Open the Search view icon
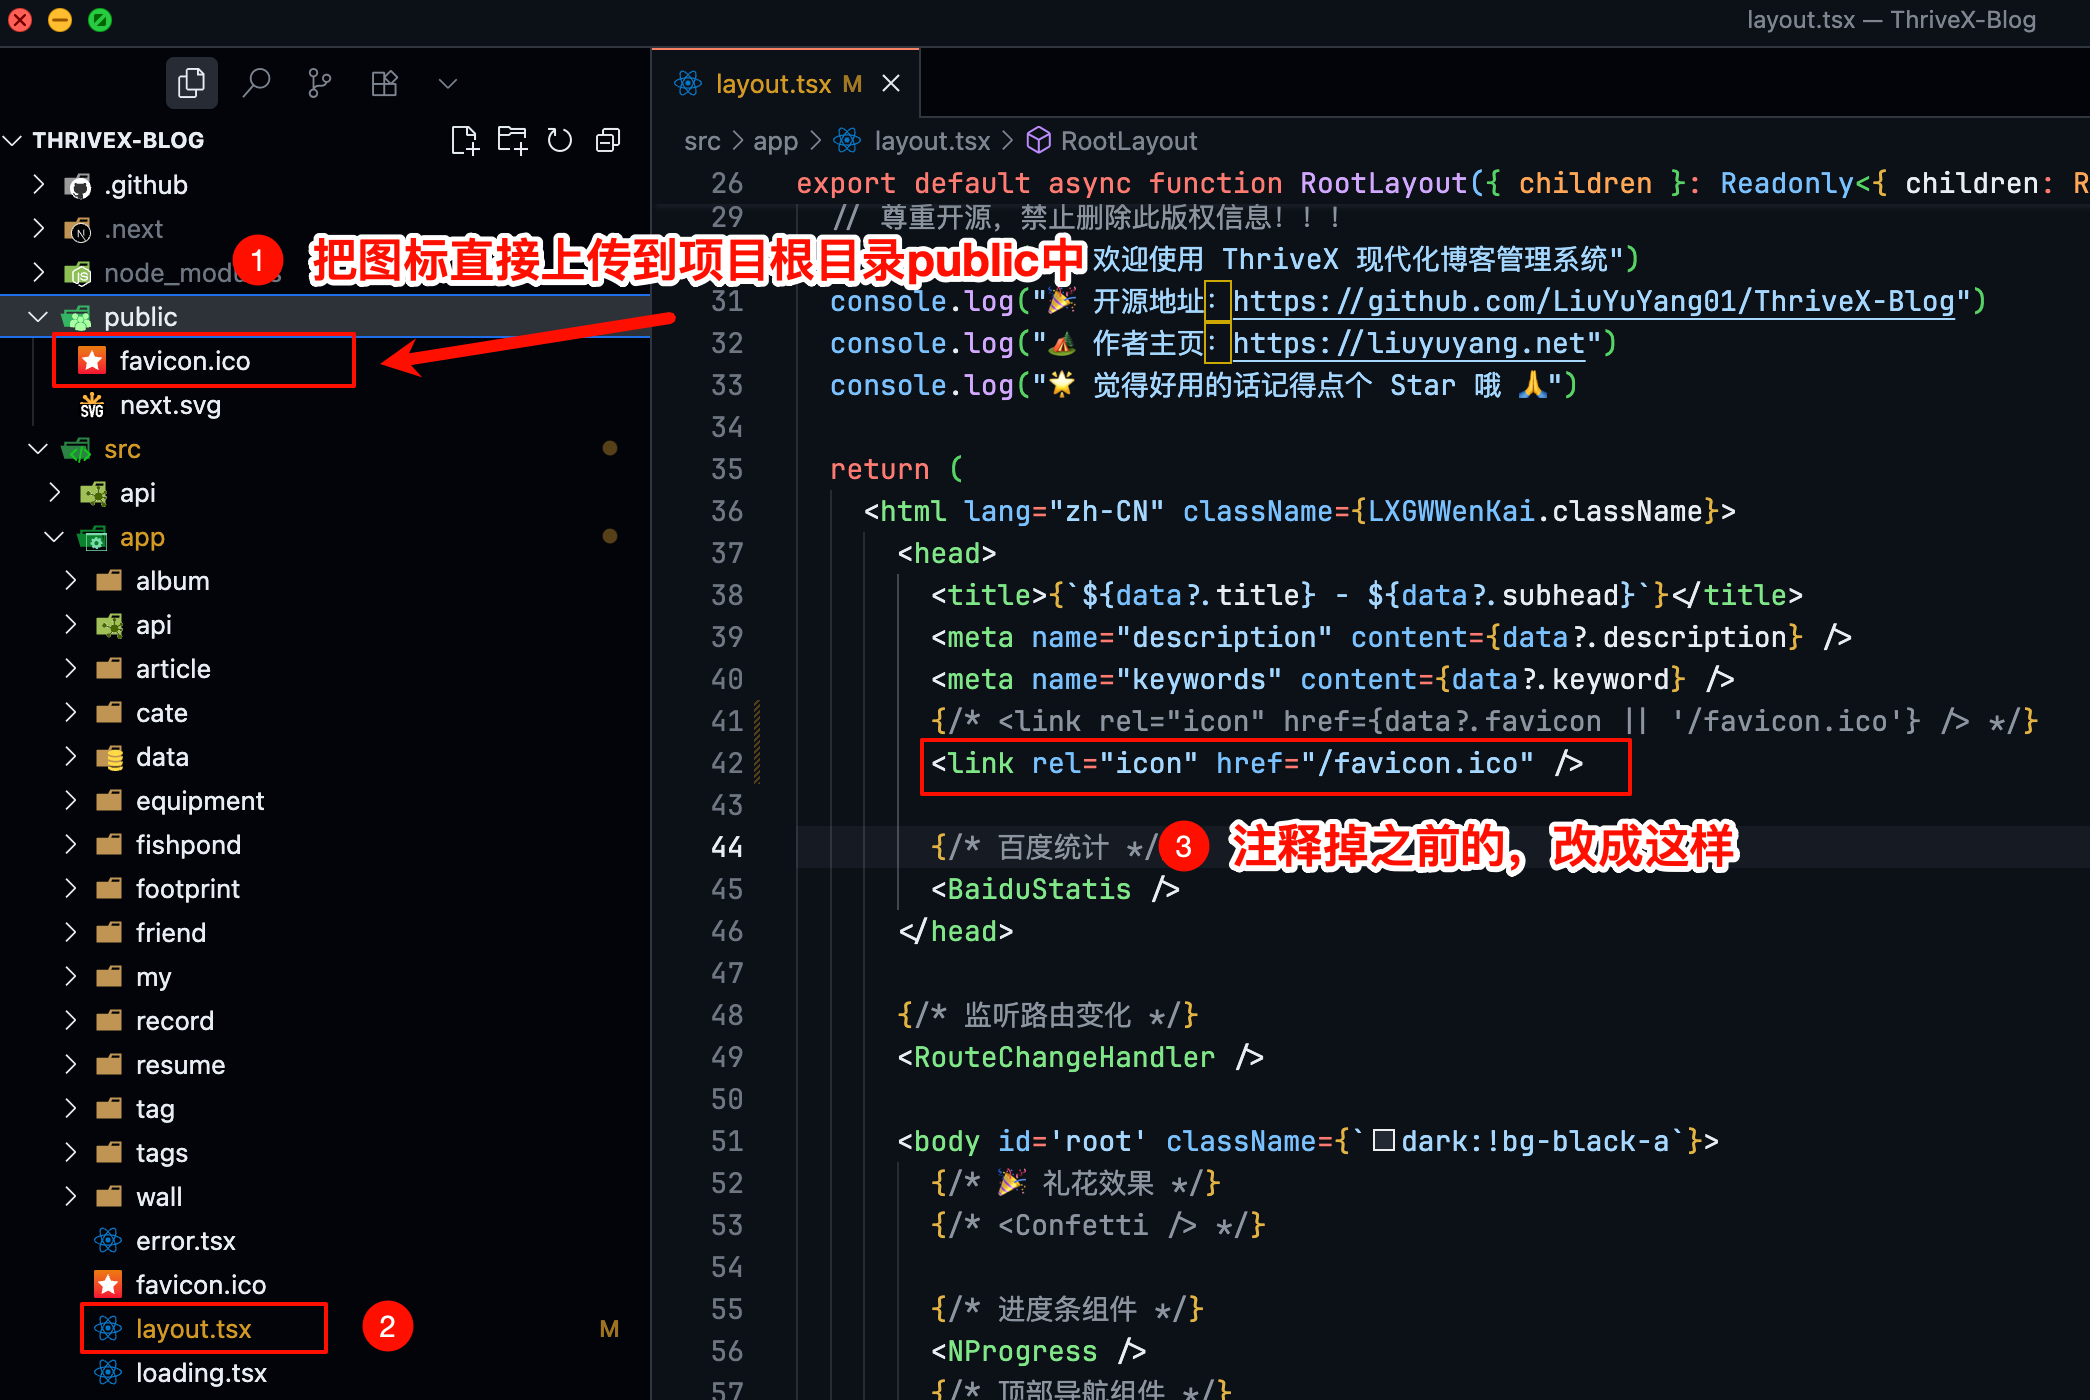The image size is (2090, 1400). point(256,83)
